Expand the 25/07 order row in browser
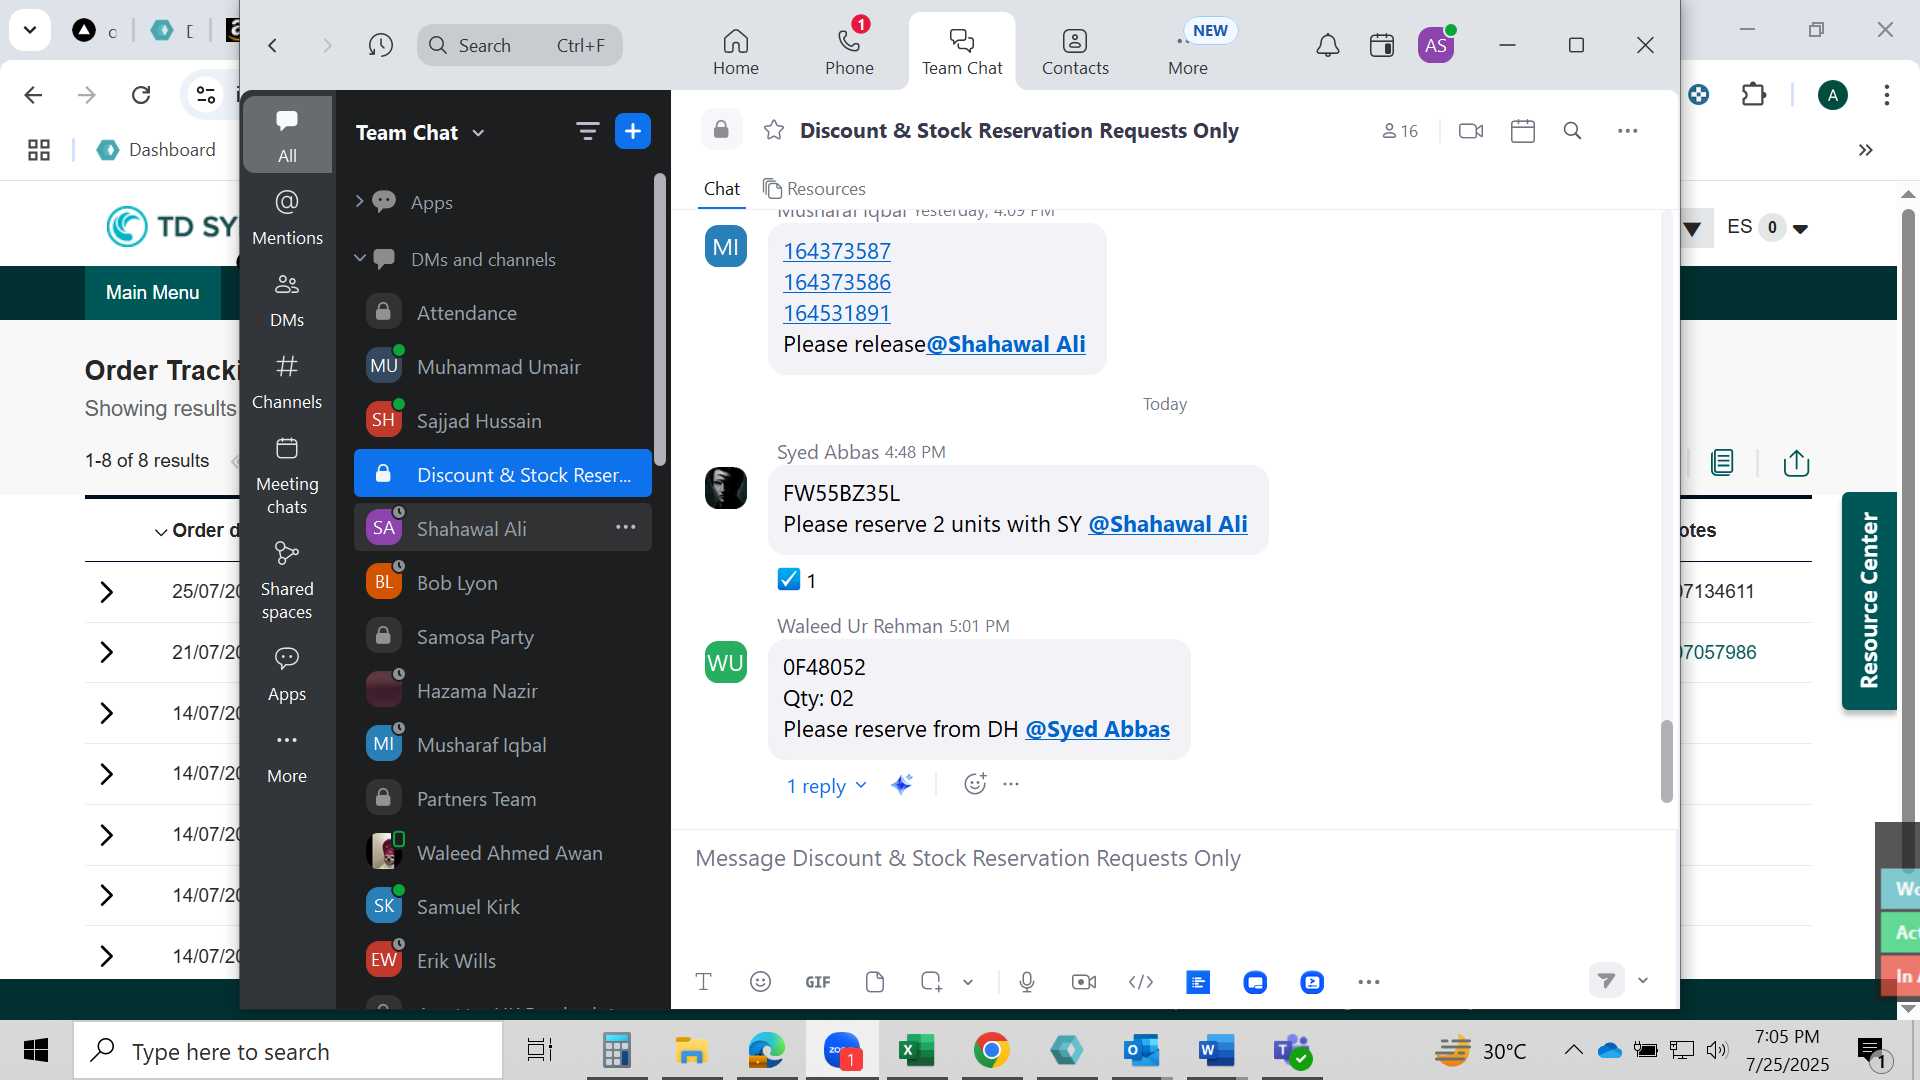 click(106, 592)
